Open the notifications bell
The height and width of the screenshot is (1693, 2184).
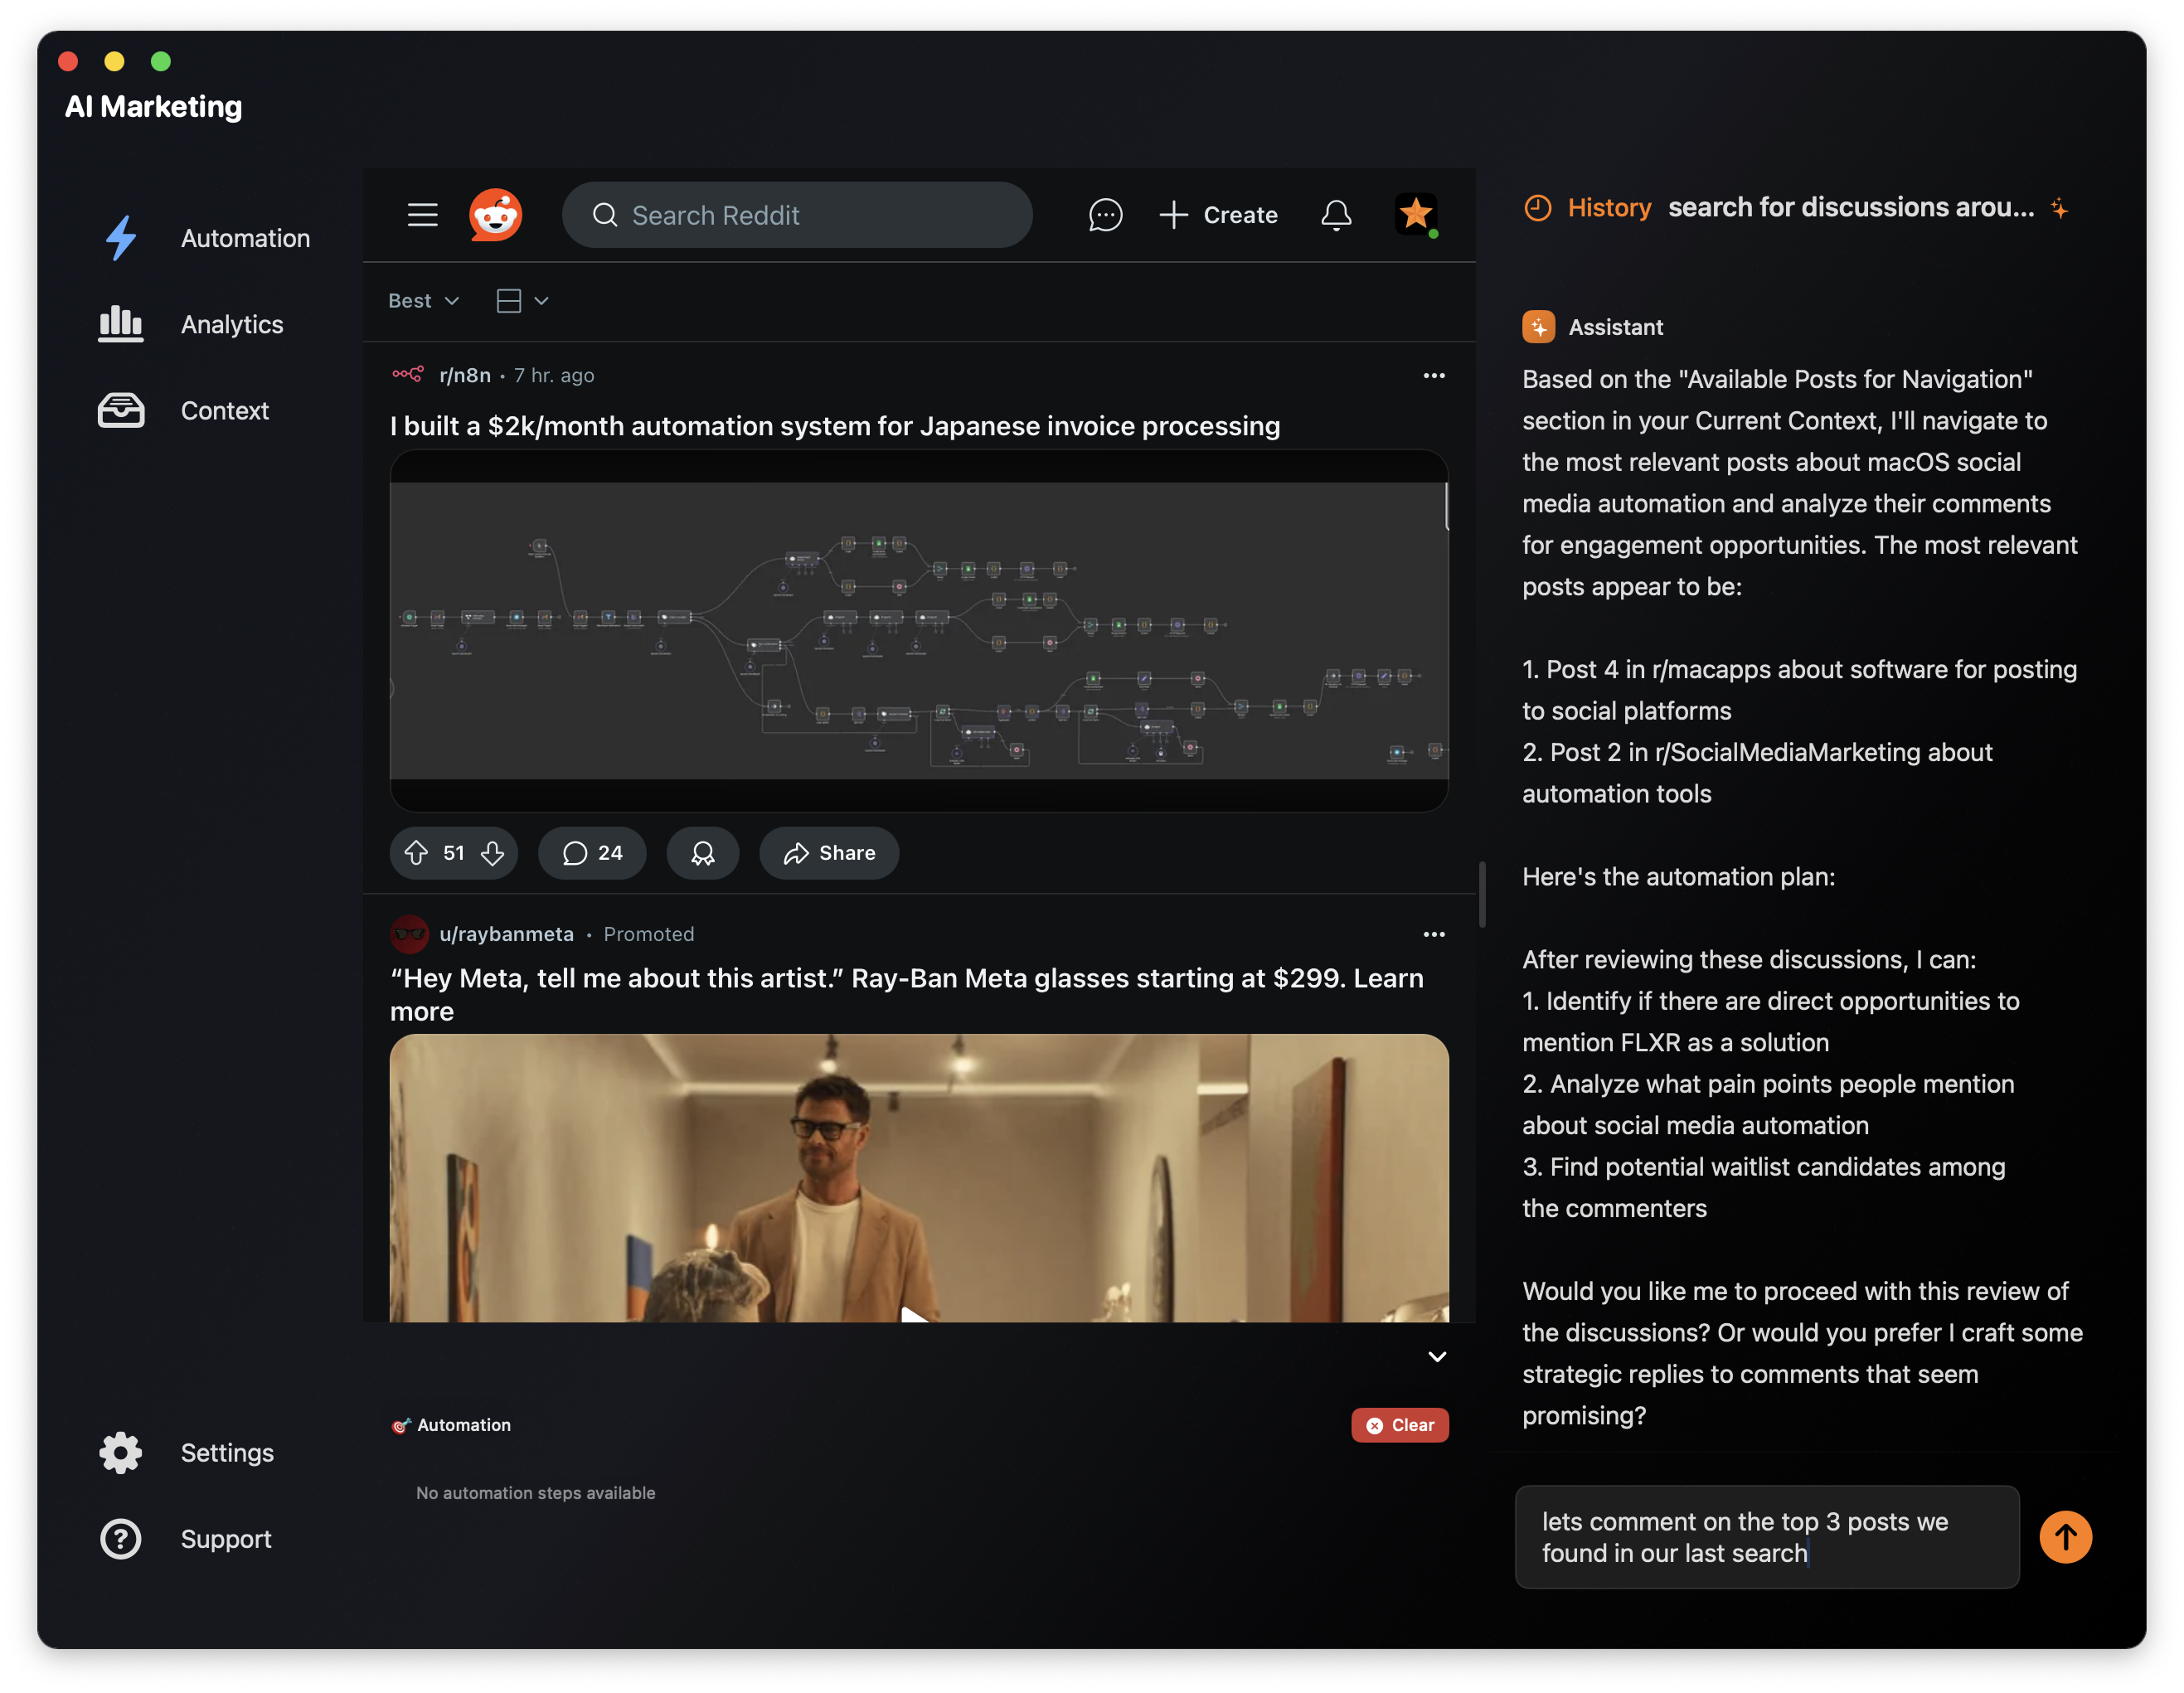[x=1336, y=215]
